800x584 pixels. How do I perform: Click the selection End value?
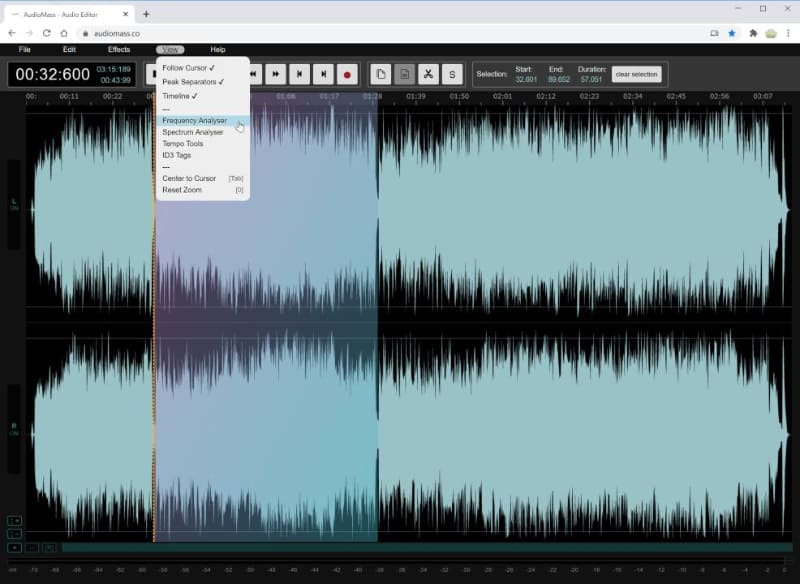coord(559,80)
